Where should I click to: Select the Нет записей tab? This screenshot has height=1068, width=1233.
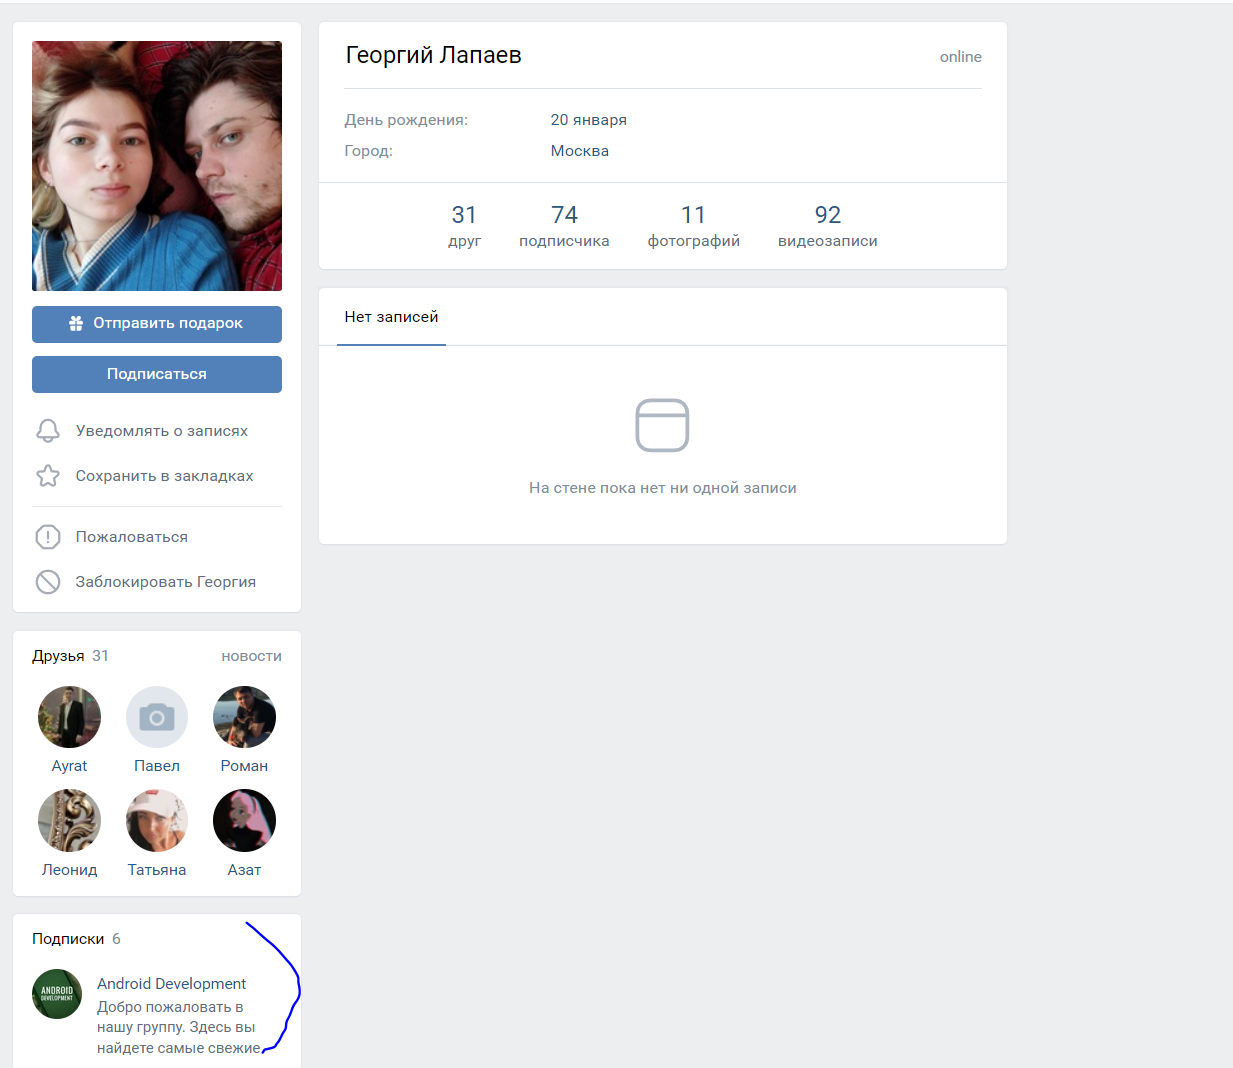click(x=391, y=317)
